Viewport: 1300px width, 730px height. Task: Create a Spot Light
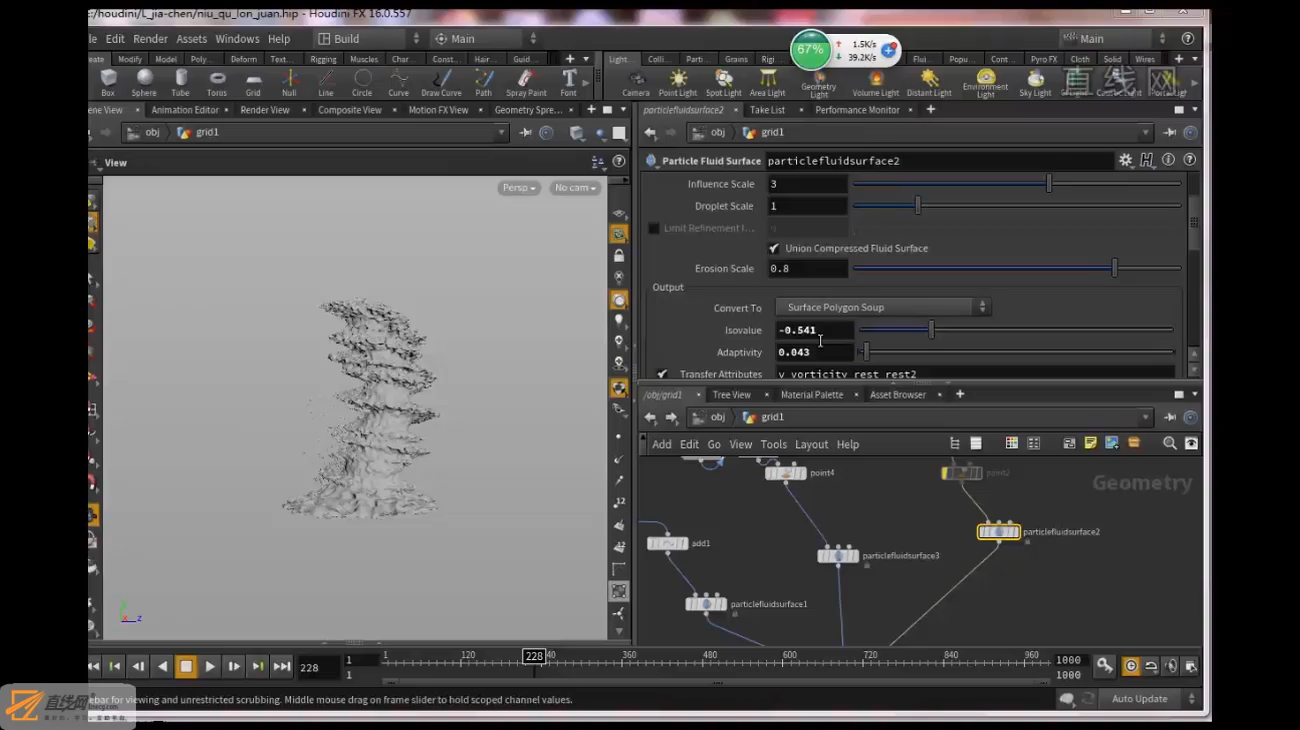point(723,83)
